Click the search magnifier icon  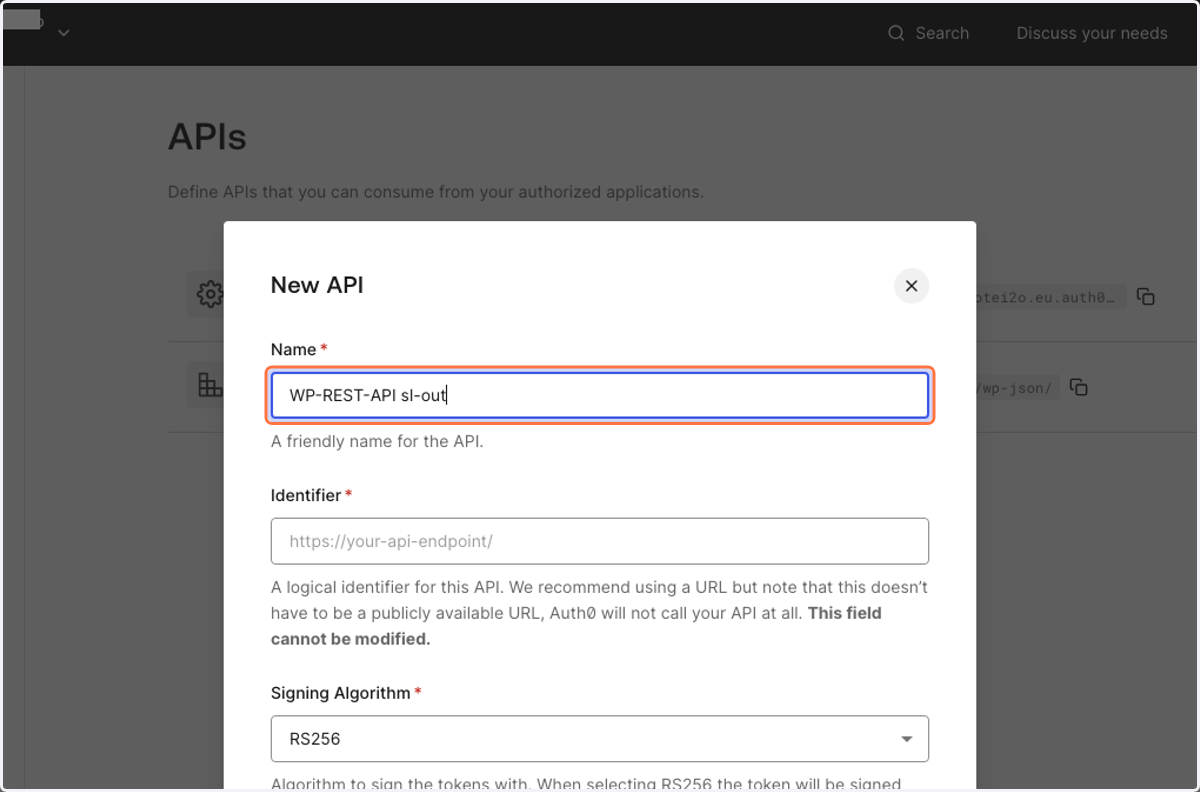coord(896,33)
